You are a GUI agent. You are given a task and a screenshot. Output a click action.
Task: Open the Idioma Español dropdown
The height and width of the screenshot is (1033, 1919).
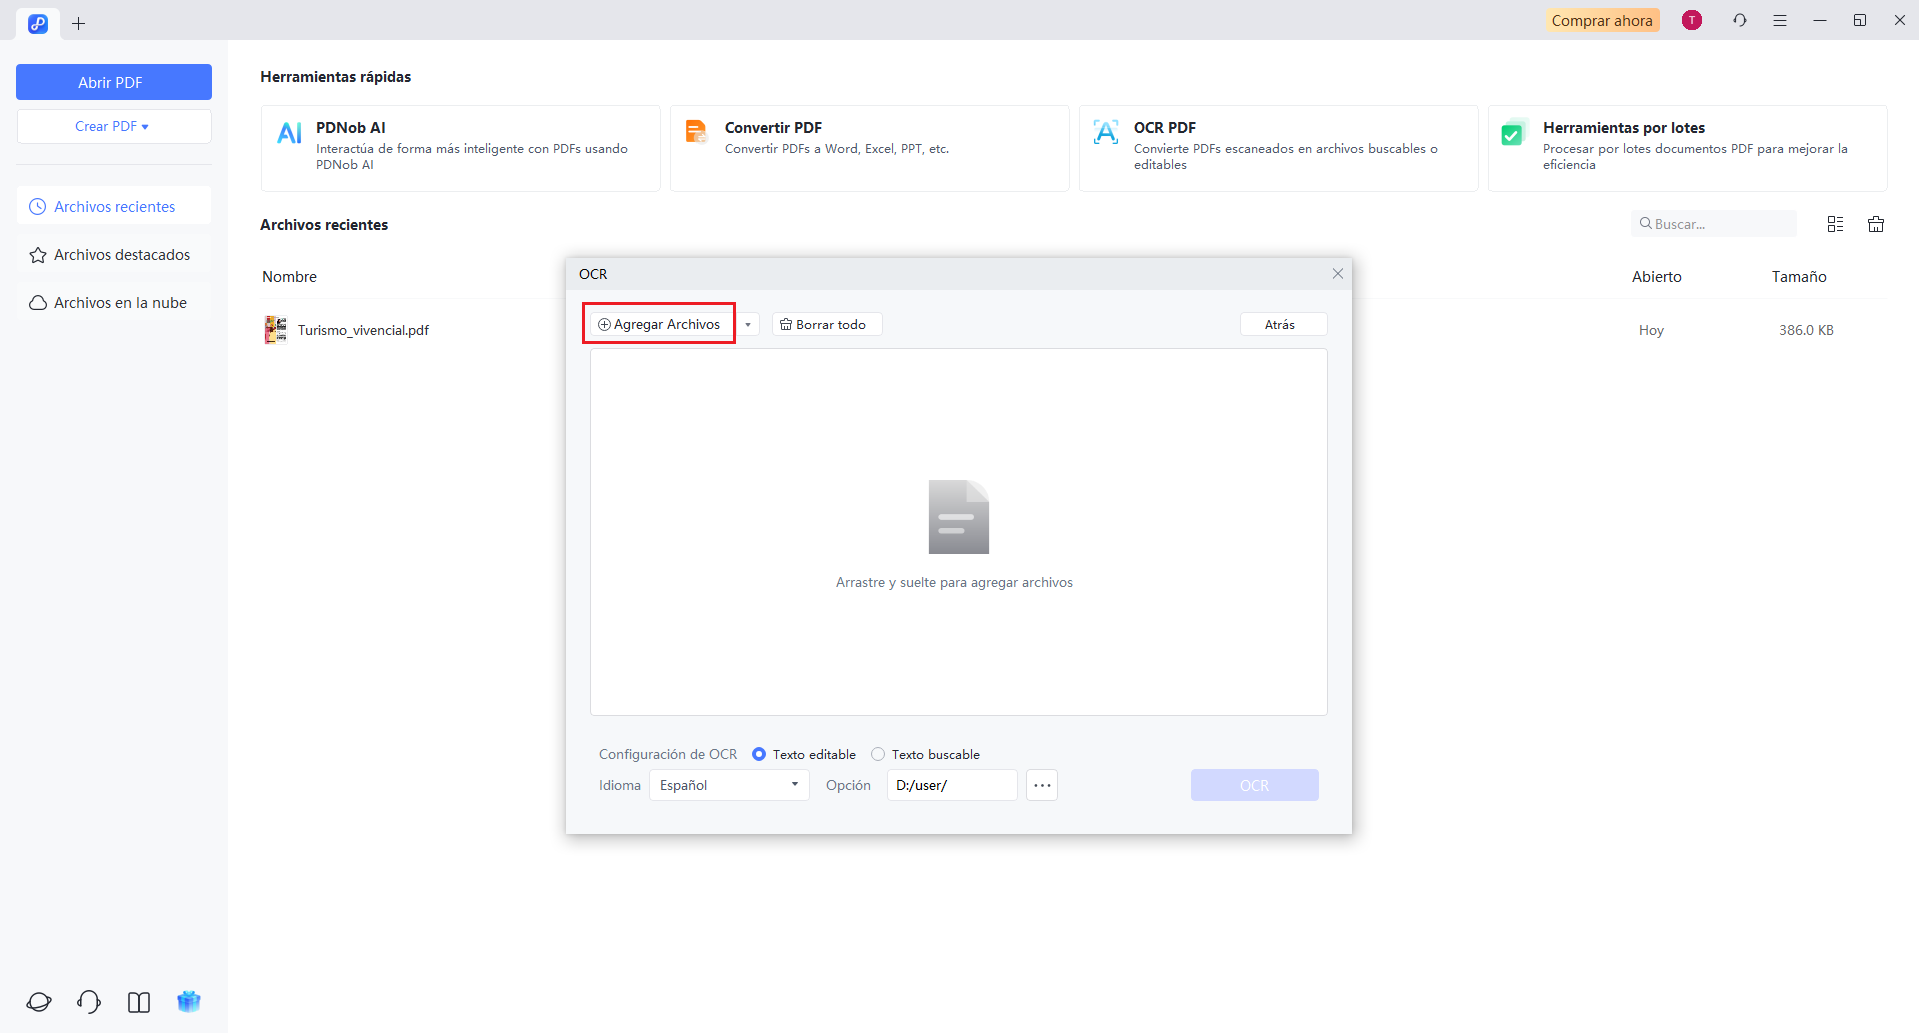point(728,785)
